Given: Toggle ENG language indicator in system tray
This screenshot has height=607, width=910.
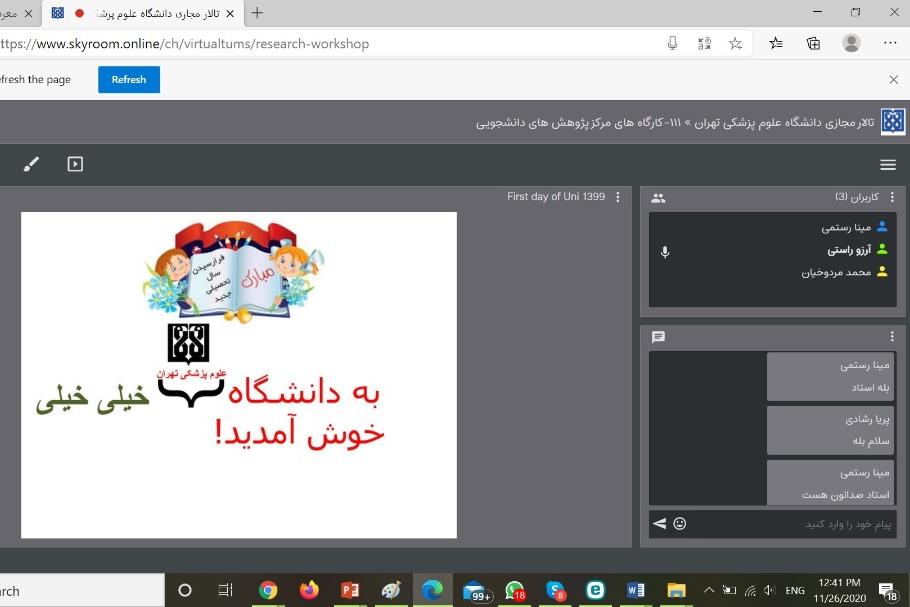Looking at the screenshot, I should click(x=794, y=590).
